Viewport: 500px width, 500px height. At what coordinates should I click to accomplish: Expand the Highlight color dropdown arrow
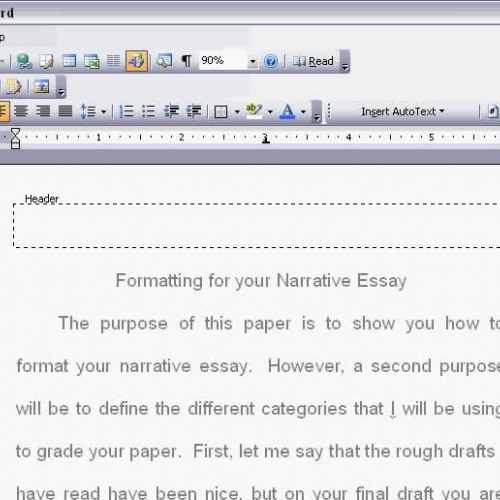pyautogui.click(x=270, y=112)
